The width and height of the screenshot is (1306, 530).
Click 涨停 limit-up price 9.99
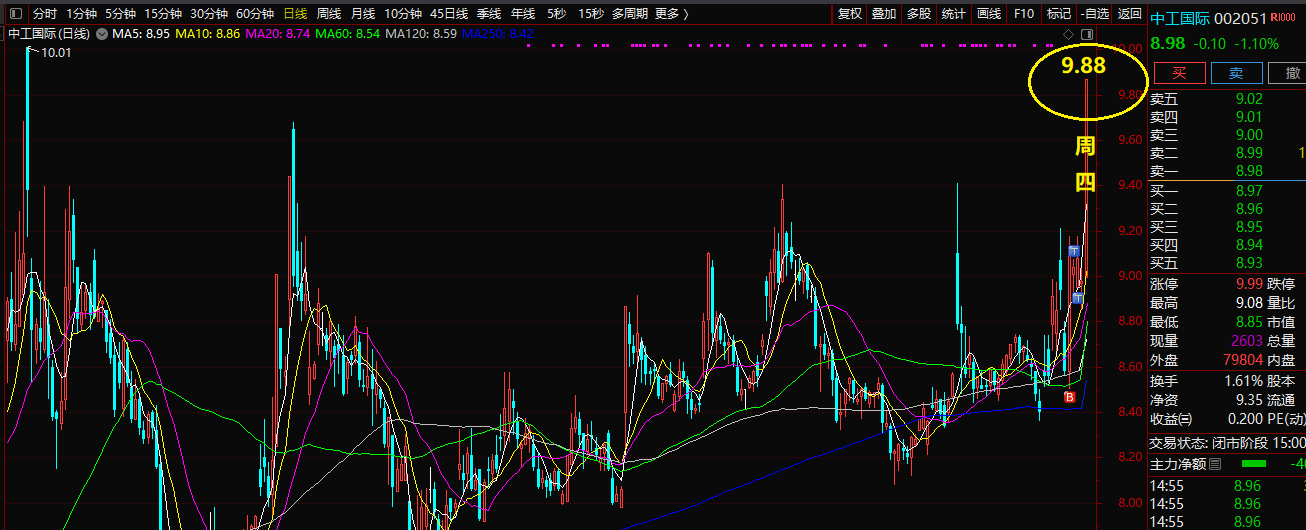click(x=1249, y=284)
